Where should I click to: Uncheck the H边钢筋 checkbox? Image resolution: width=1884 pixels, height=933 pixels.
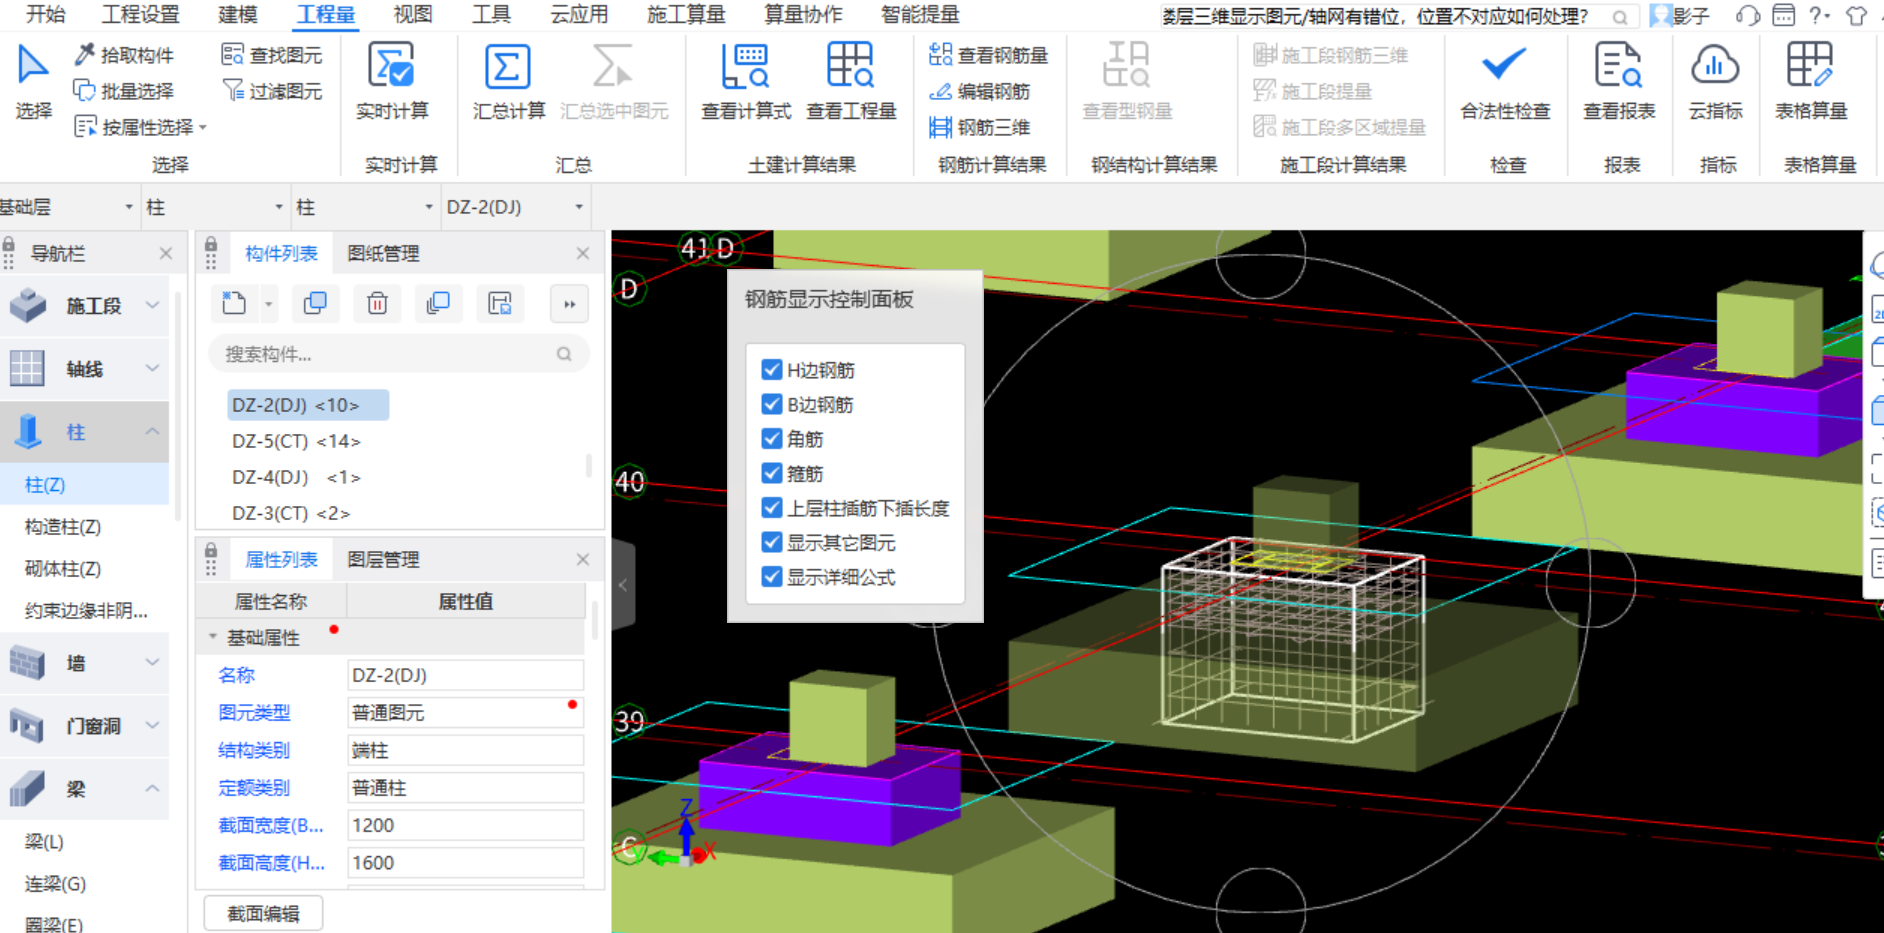[771, 370]
